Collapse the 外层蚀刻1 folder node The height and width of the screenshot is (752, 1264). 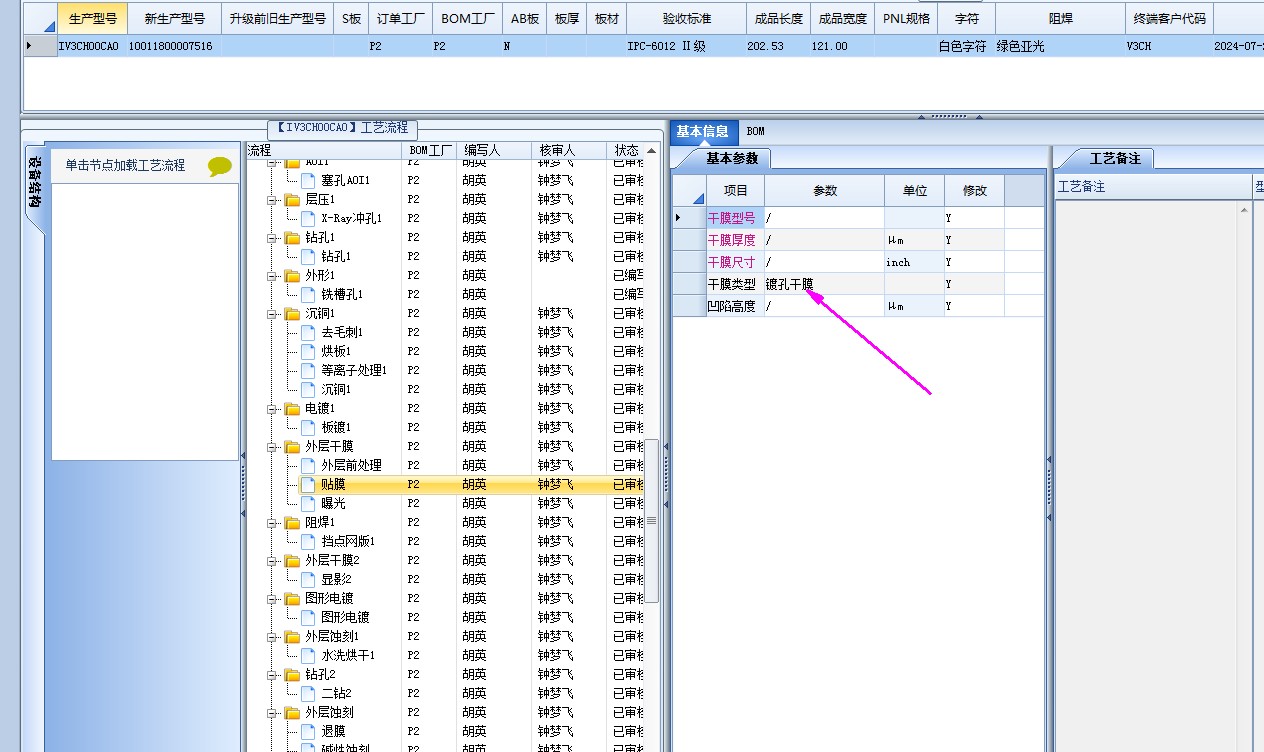tap(272, 637)
